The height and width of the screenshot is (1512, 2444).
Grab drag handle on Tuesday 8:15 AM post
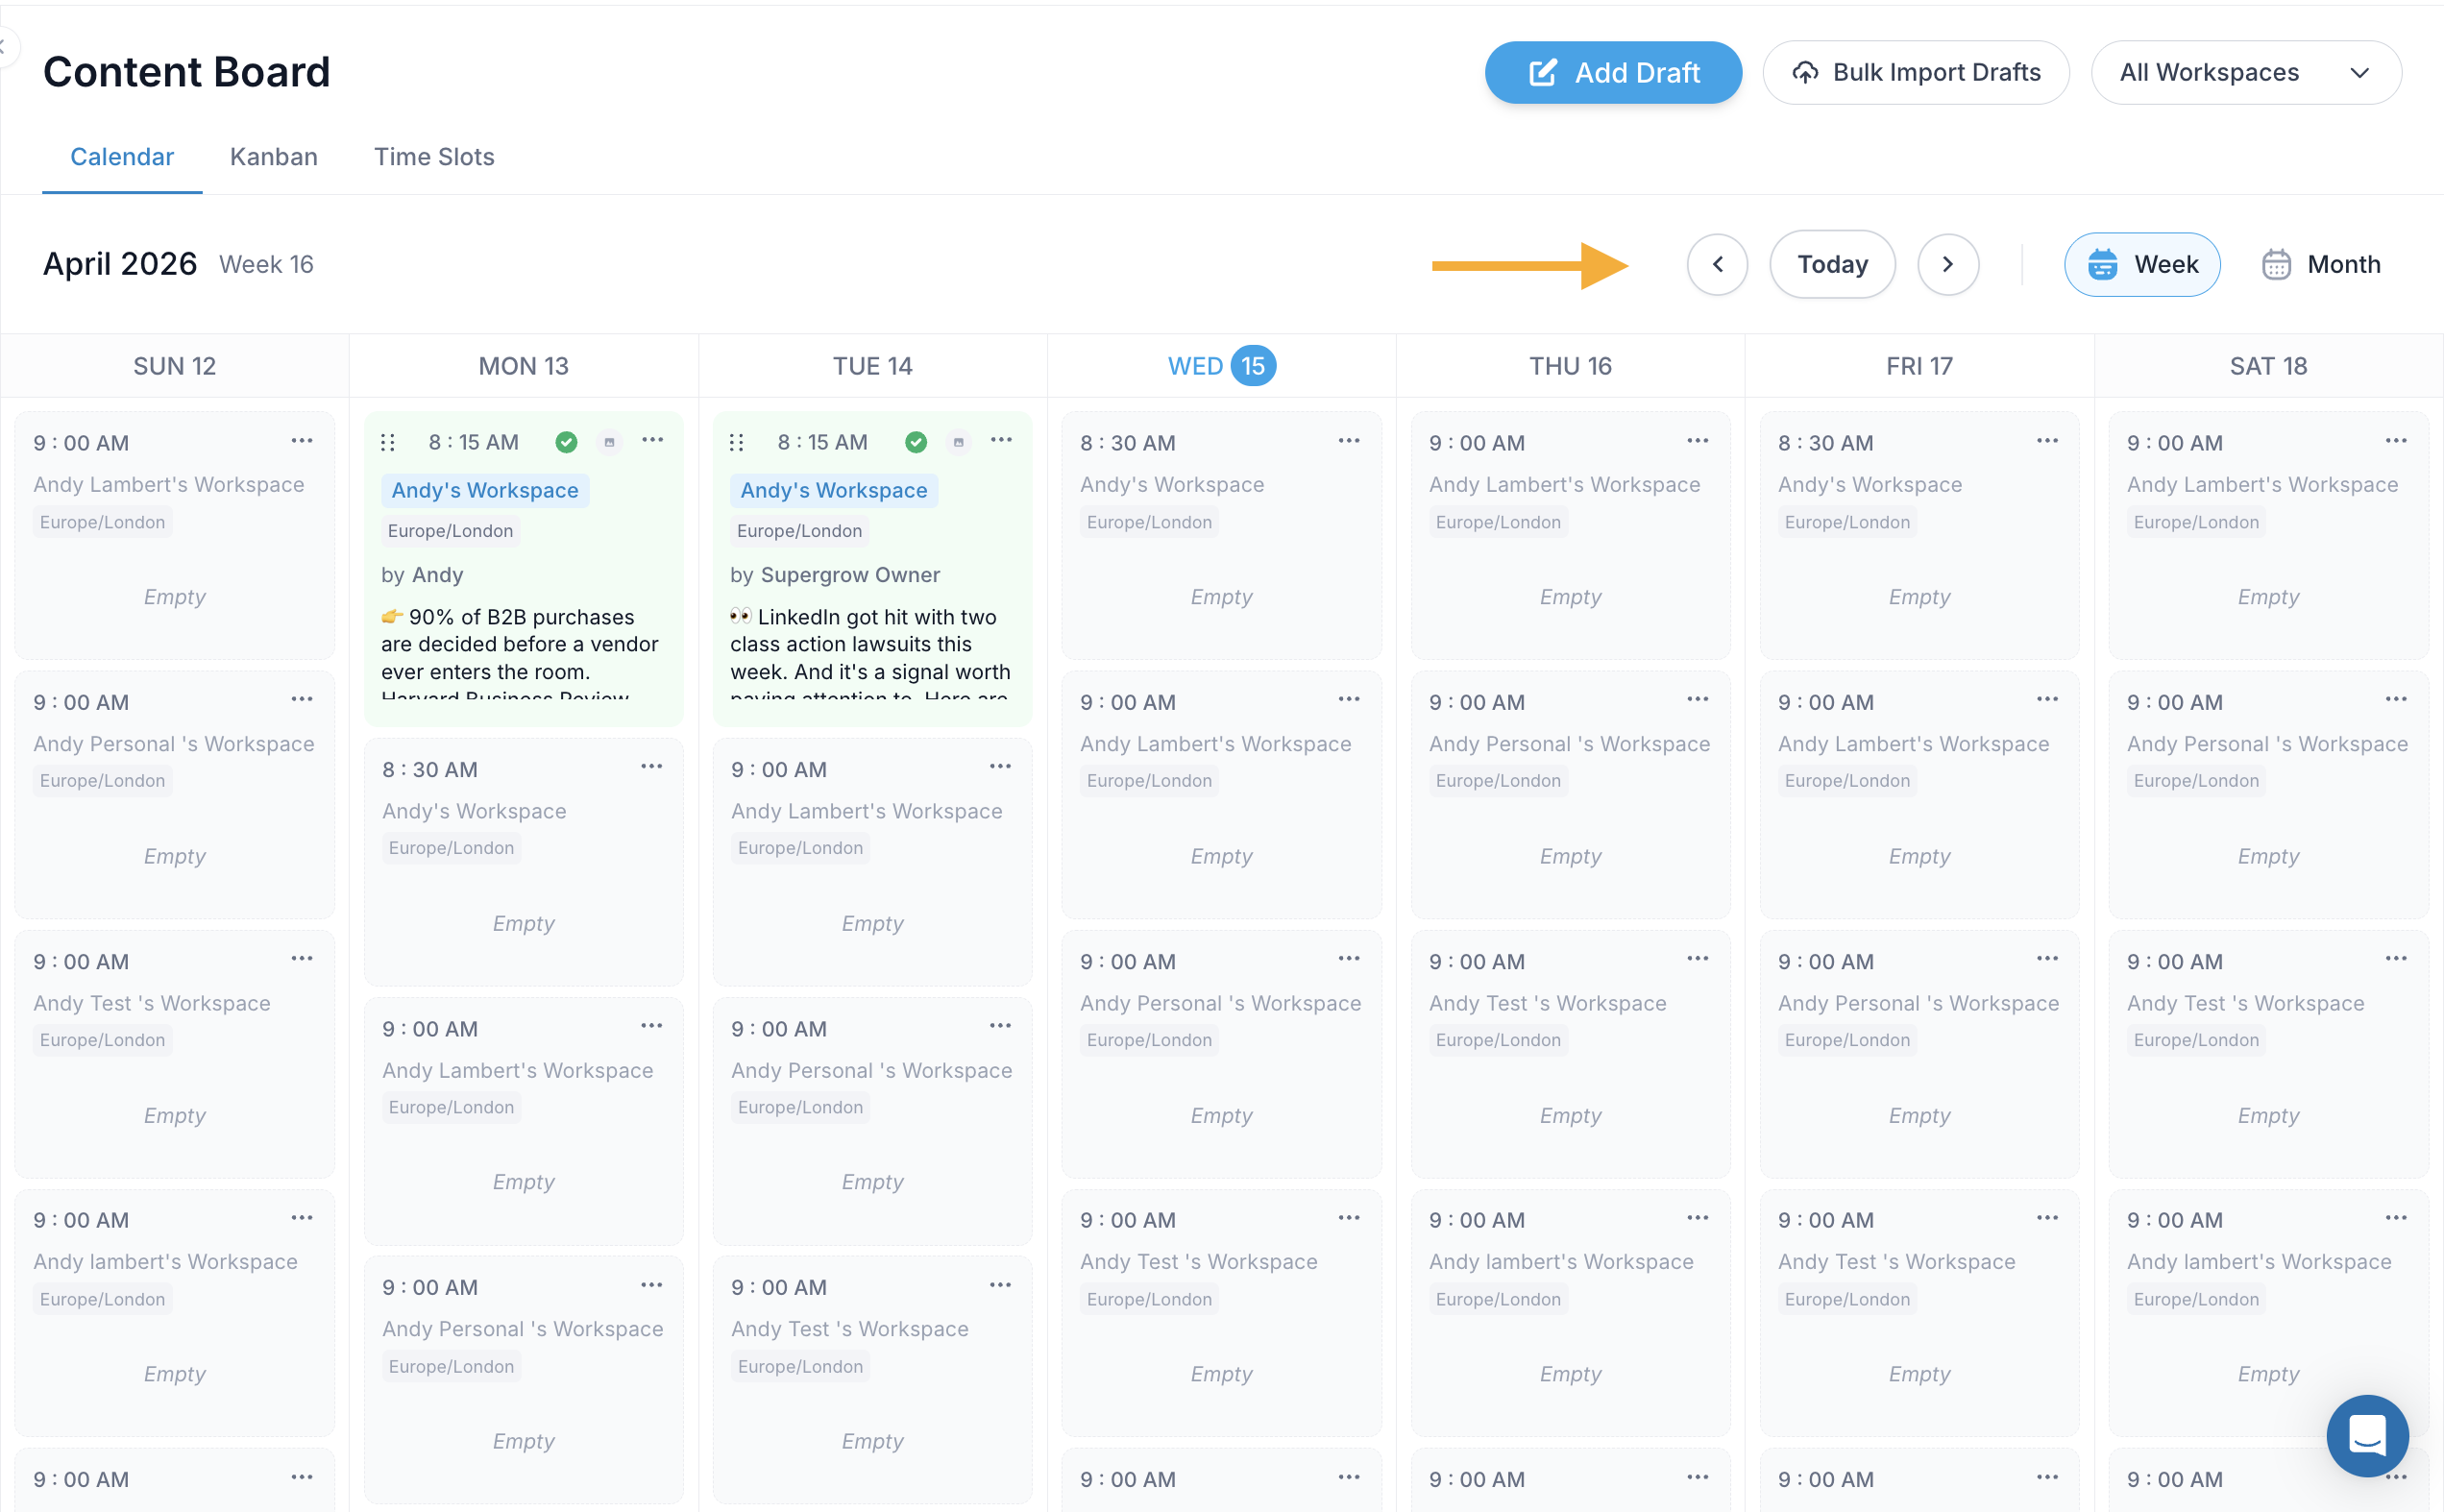(737, 442)
